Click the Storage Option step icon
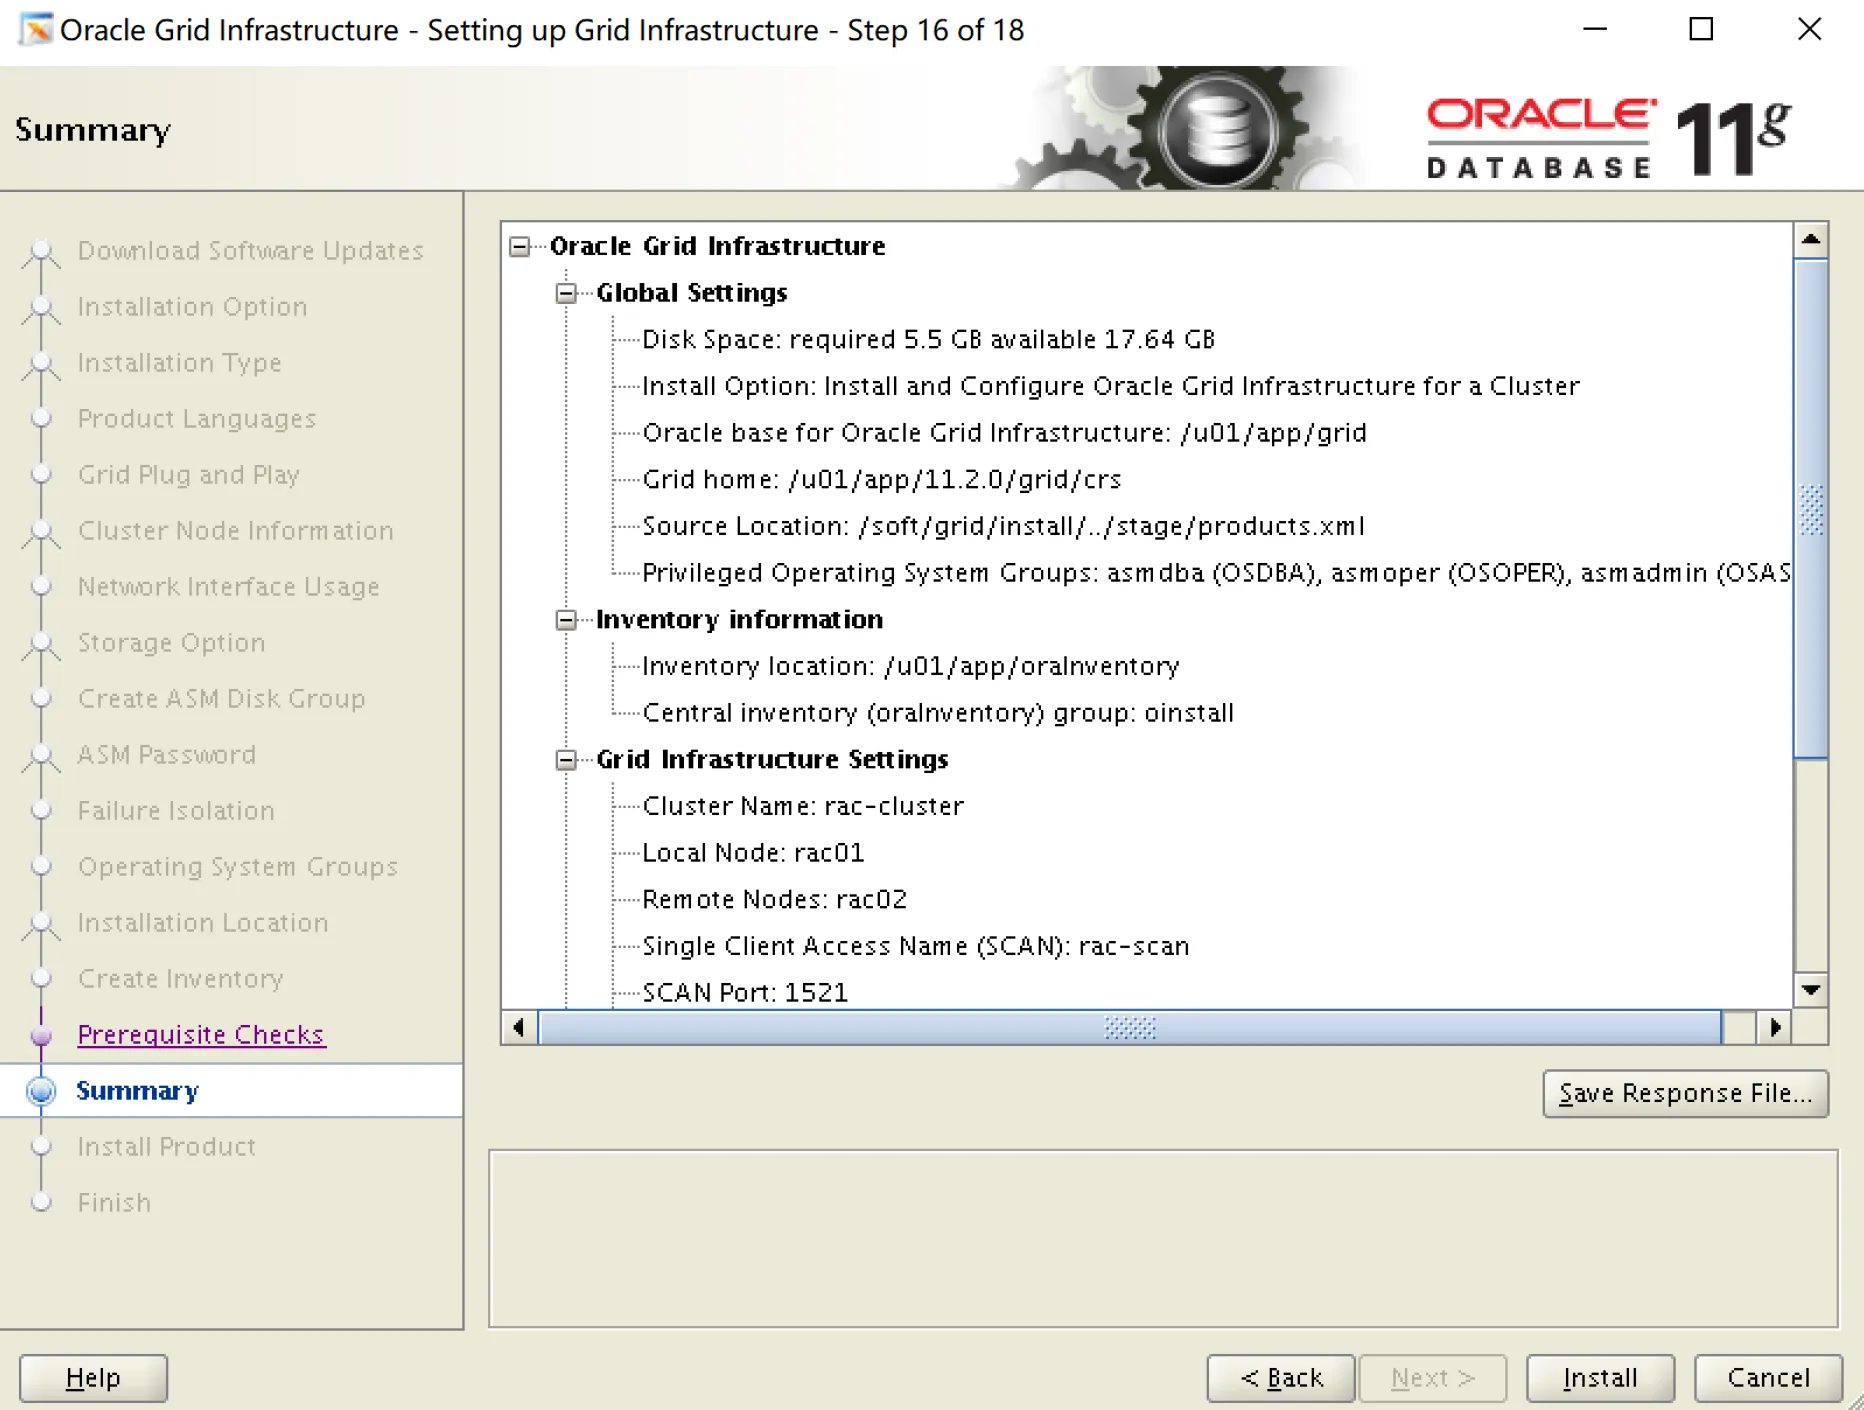This screenshot has width=1864, height=1410. pos(41,643)
